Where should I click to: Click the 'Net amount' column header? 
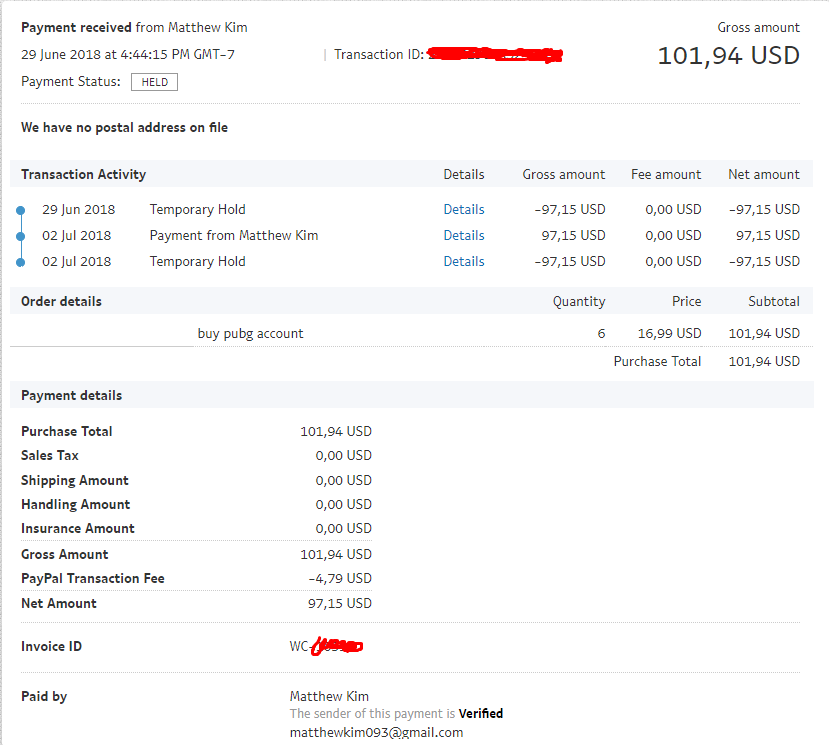763,174
